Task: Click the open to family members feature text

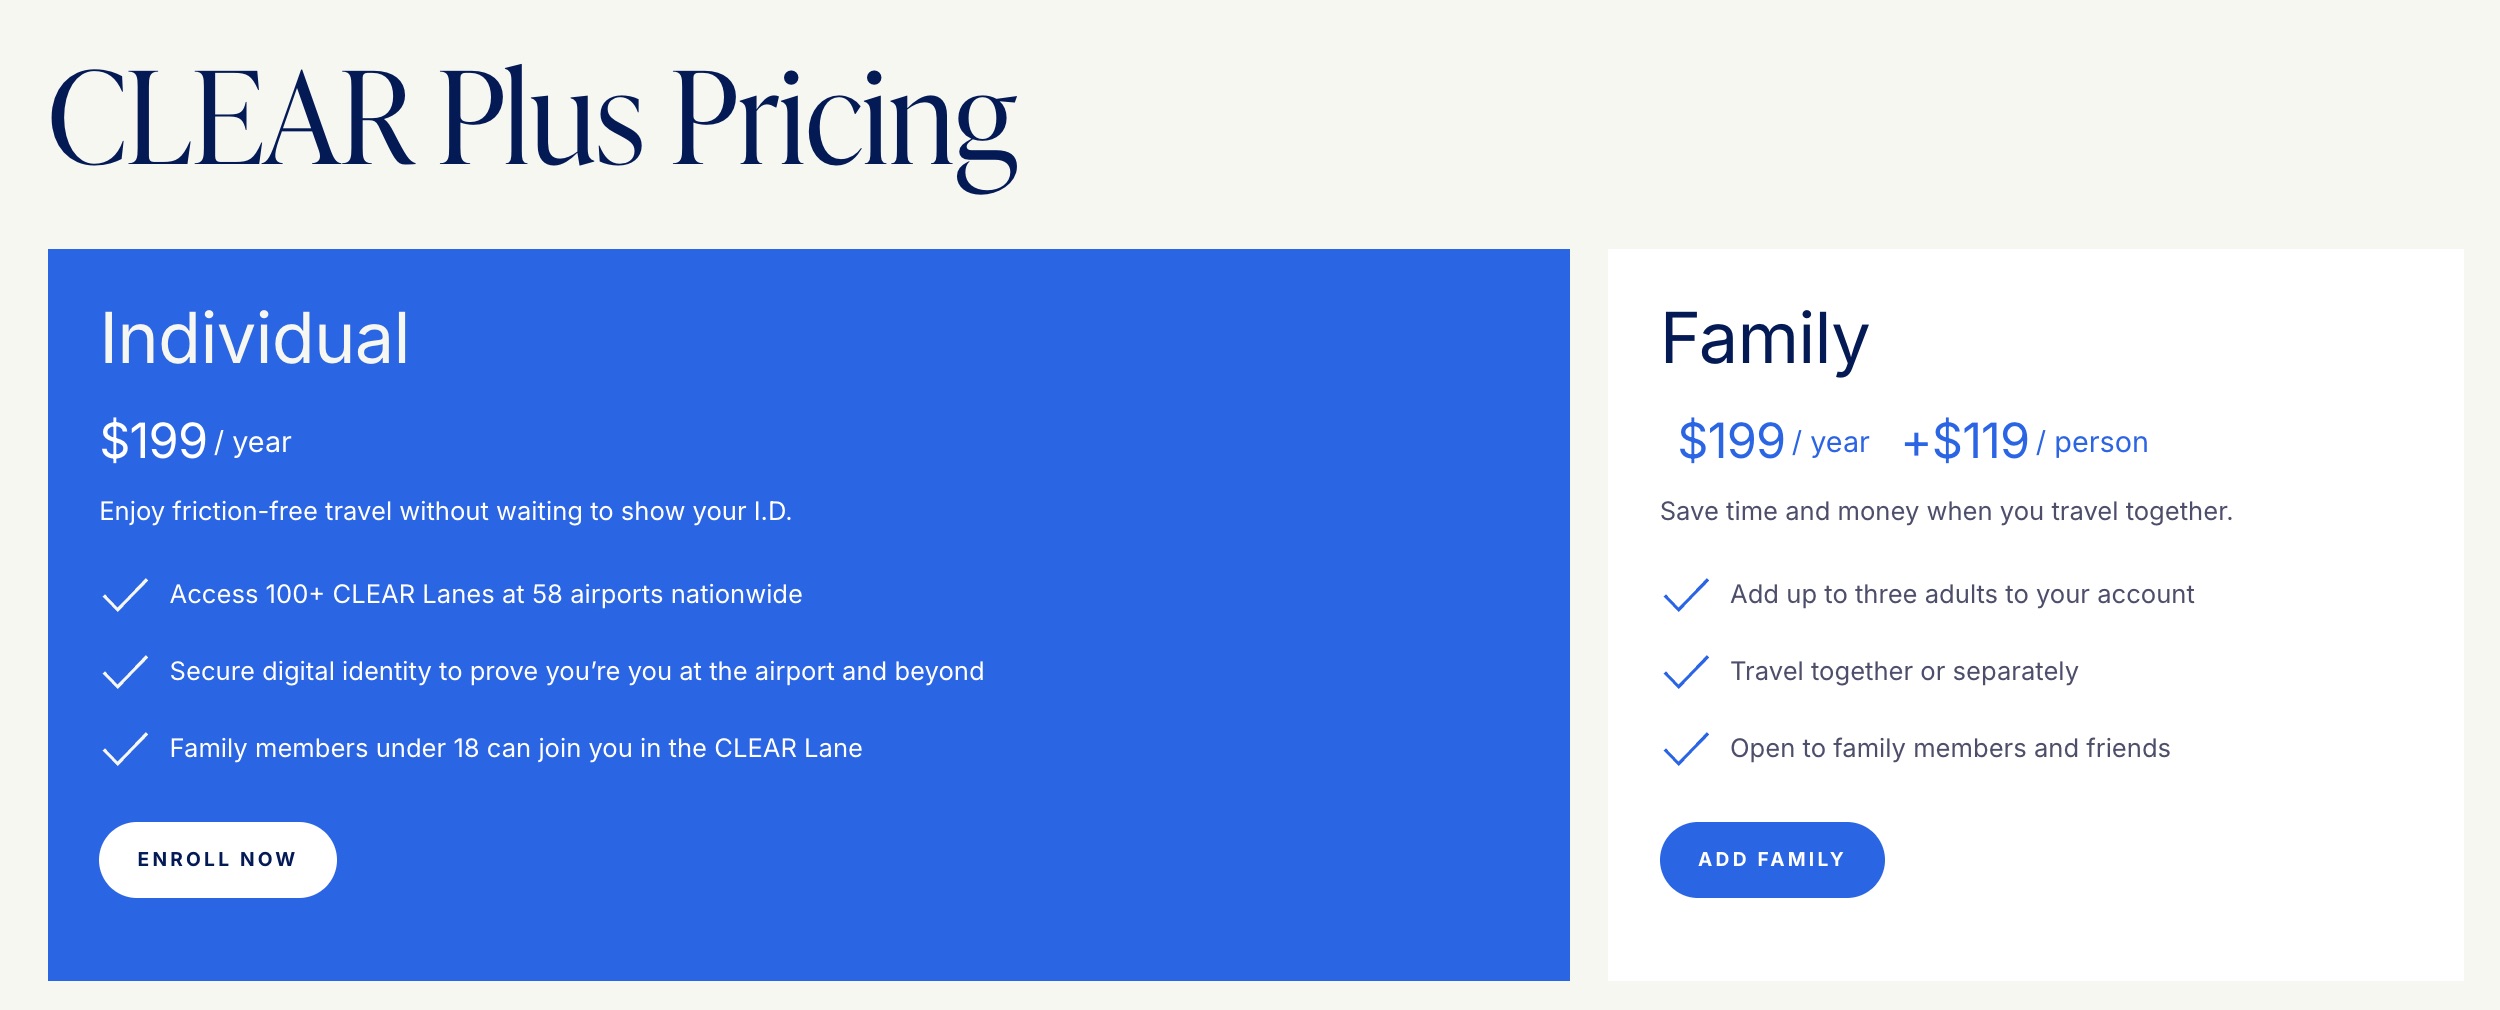Action: (x=1949, y=748)
